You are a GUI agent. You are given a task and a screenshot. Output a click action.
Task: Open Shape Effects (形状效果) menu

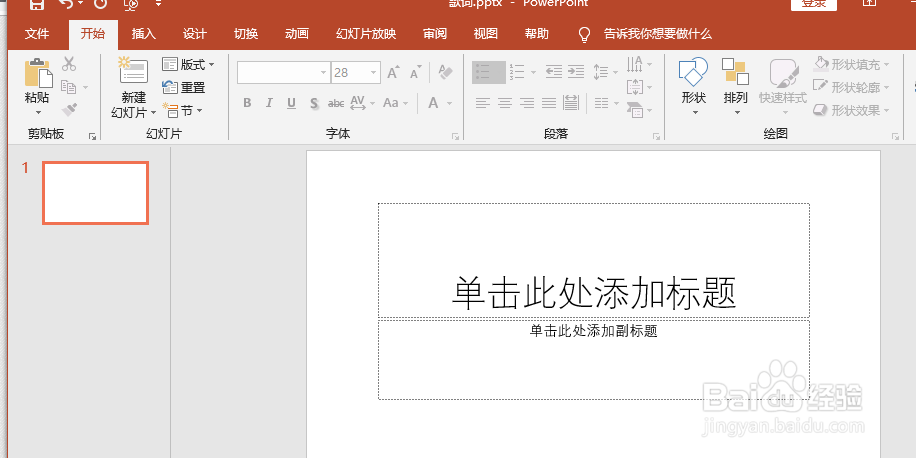pyautogui.click(x=851, y=110)
